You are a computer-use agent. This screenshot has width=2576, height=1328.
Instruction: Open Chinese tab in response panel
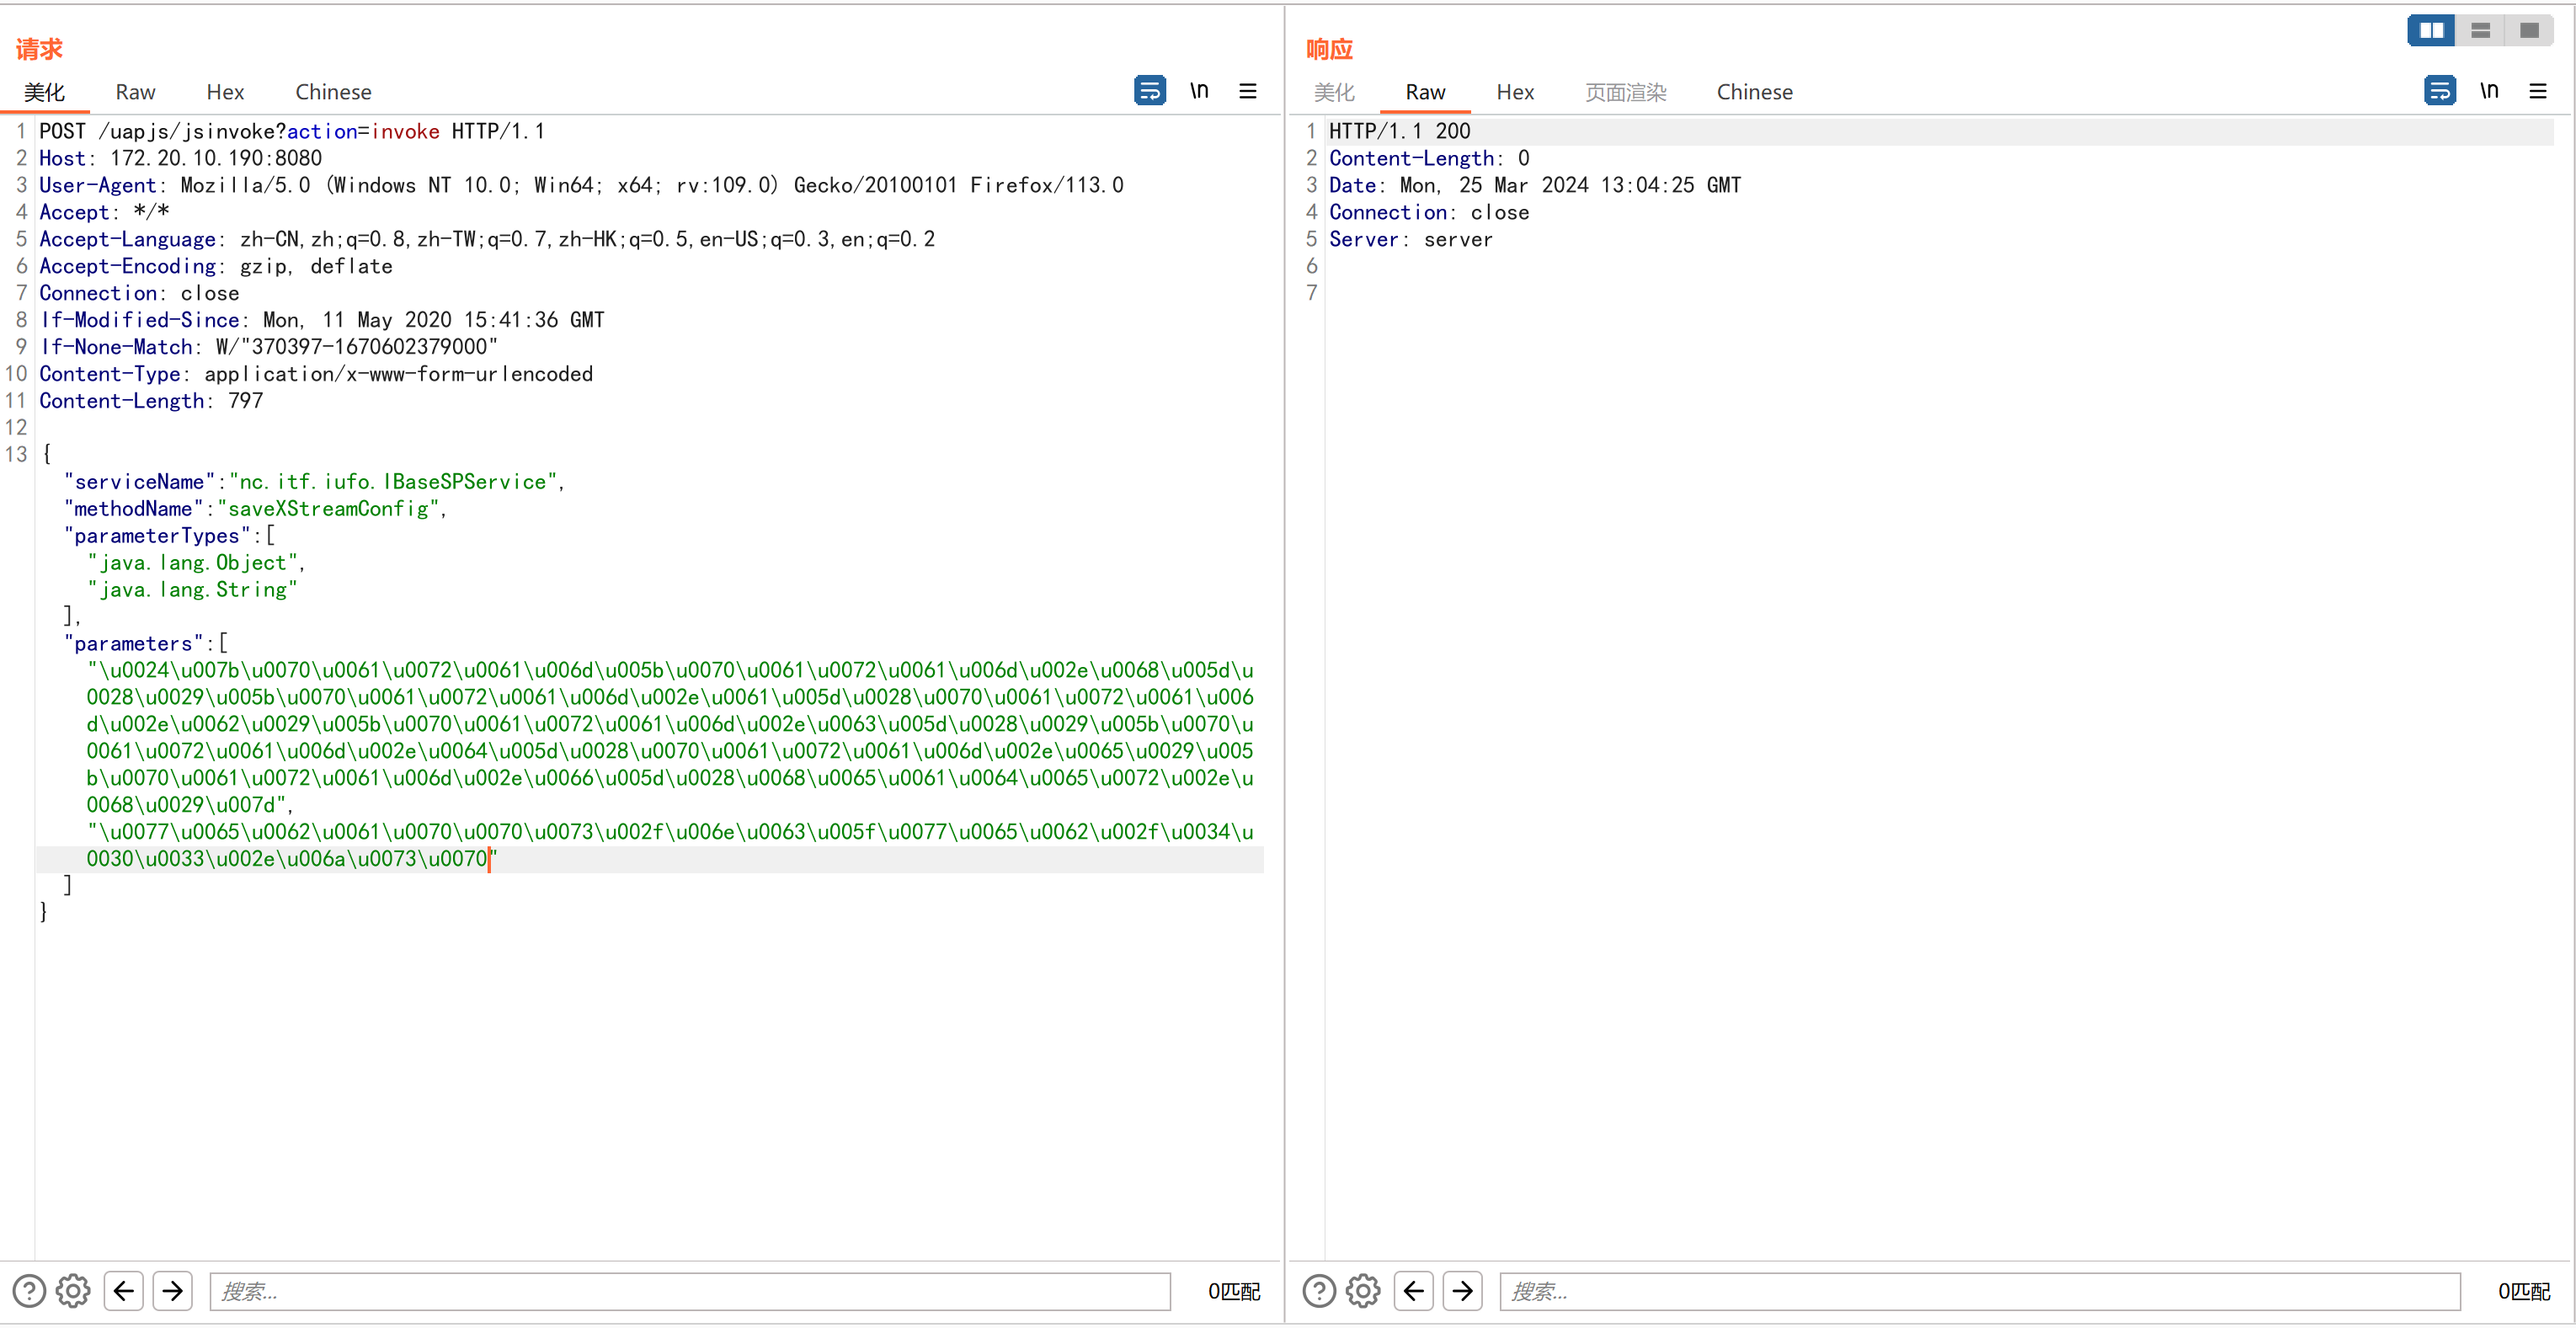[1754, 92]
